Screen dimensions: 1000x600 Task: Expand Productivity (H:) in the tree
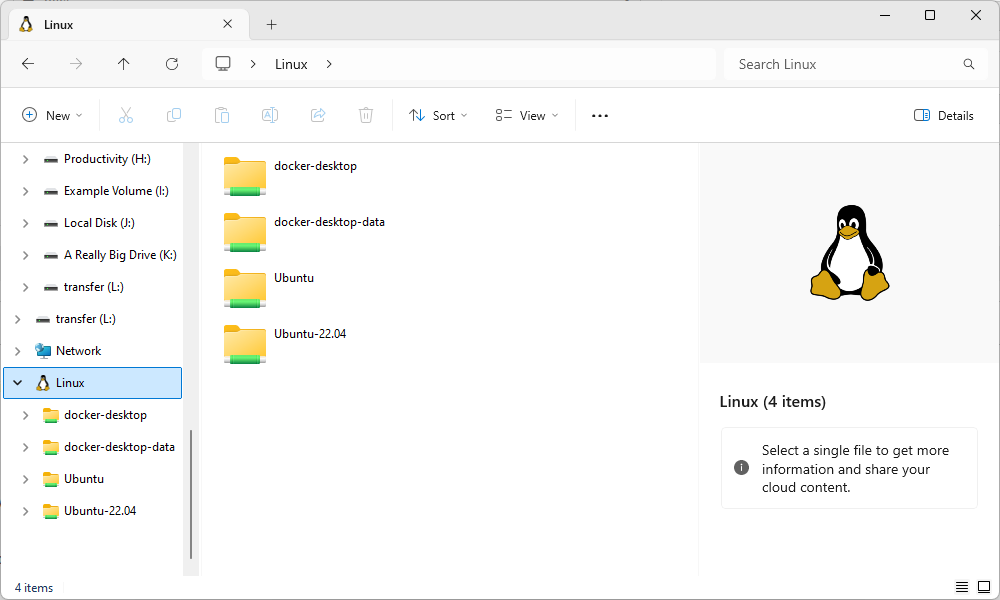pos(26,159)
